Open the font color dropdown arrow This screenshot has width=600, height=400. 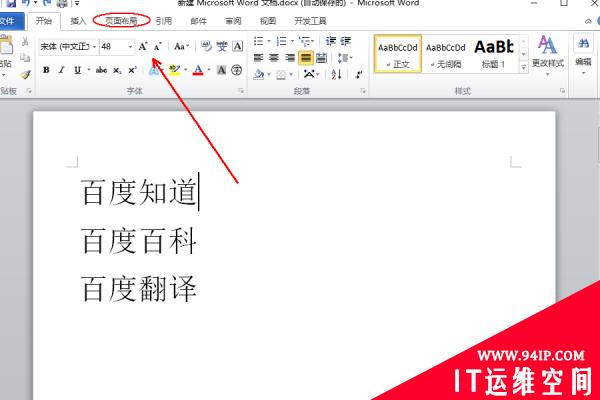209,70
